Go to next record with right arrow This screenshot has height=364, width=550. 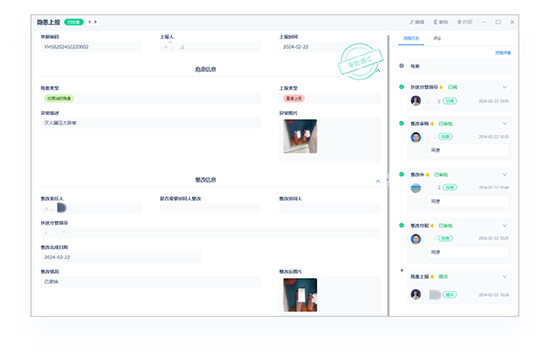95,22
